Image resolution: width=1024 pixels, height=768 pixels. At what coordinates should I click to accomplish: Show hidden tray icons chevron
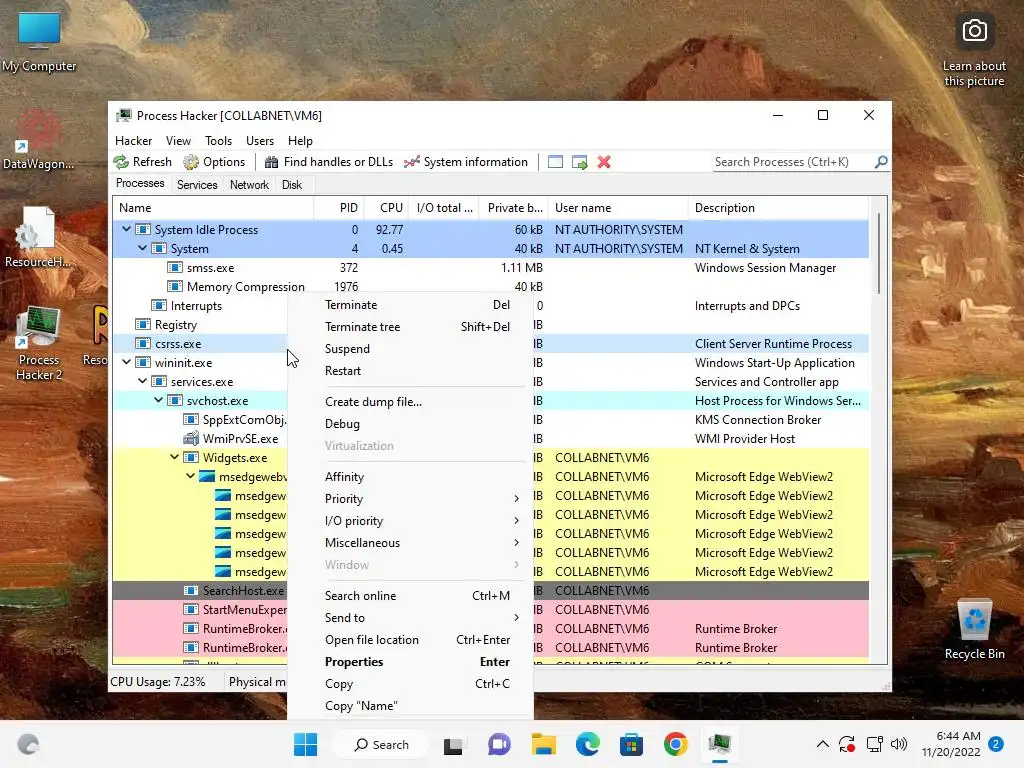click(x=823, y=744)
